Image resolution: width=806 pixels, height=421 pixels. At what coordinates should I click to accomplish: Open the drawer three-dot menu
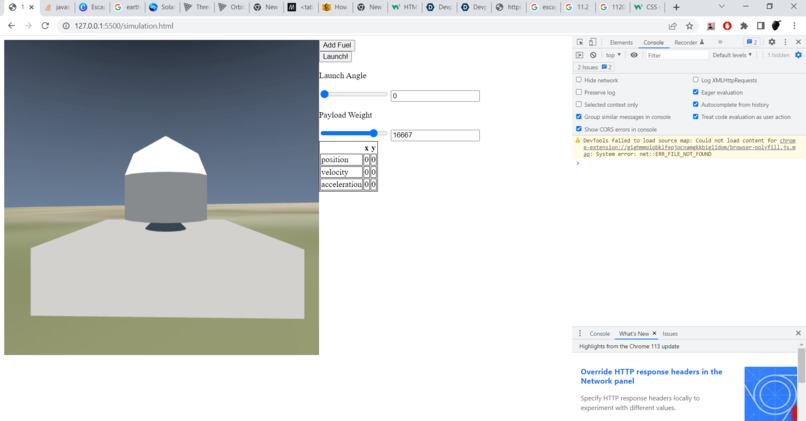580,334
